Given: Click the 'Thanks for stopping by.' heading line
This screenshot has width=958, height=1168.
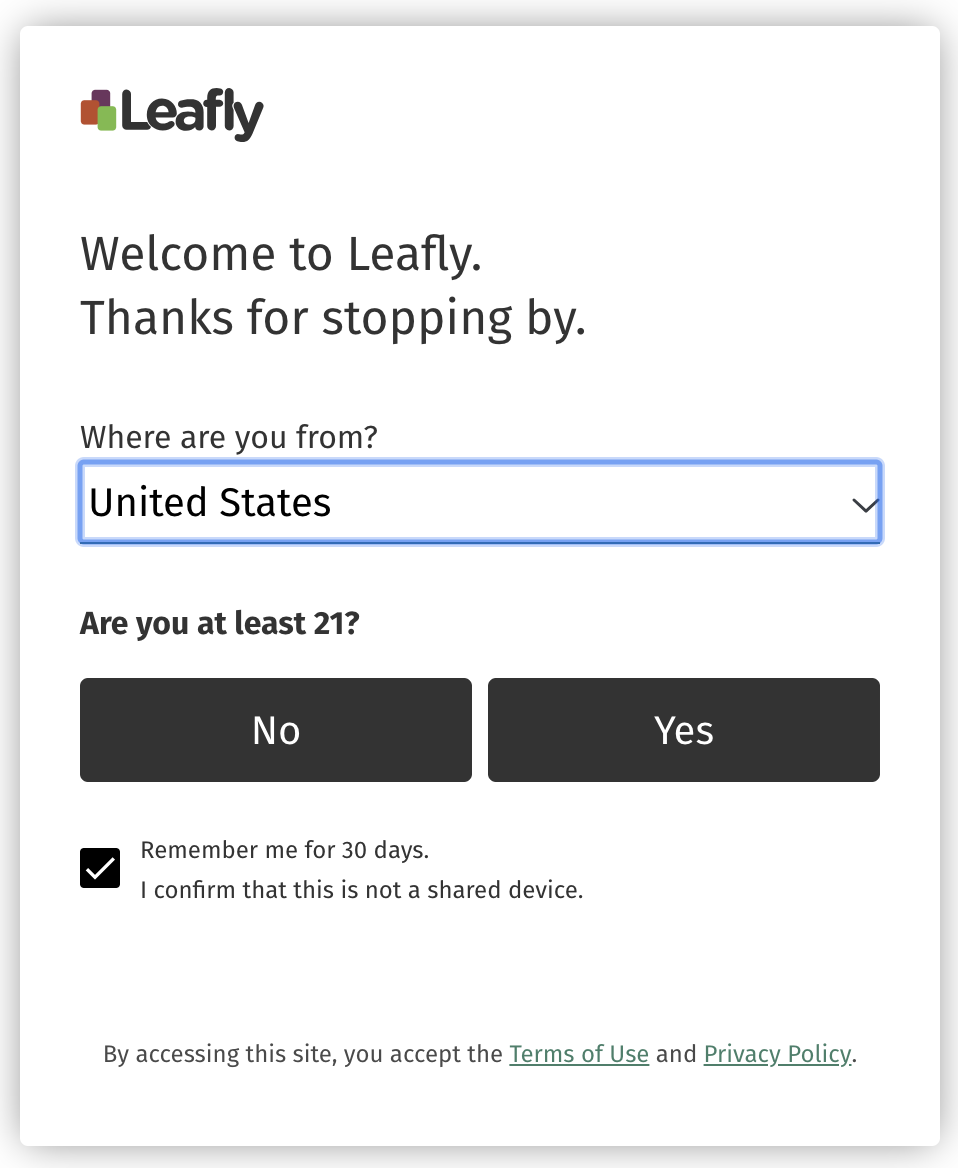Looking at the screenshot, I should coord(333,318).
